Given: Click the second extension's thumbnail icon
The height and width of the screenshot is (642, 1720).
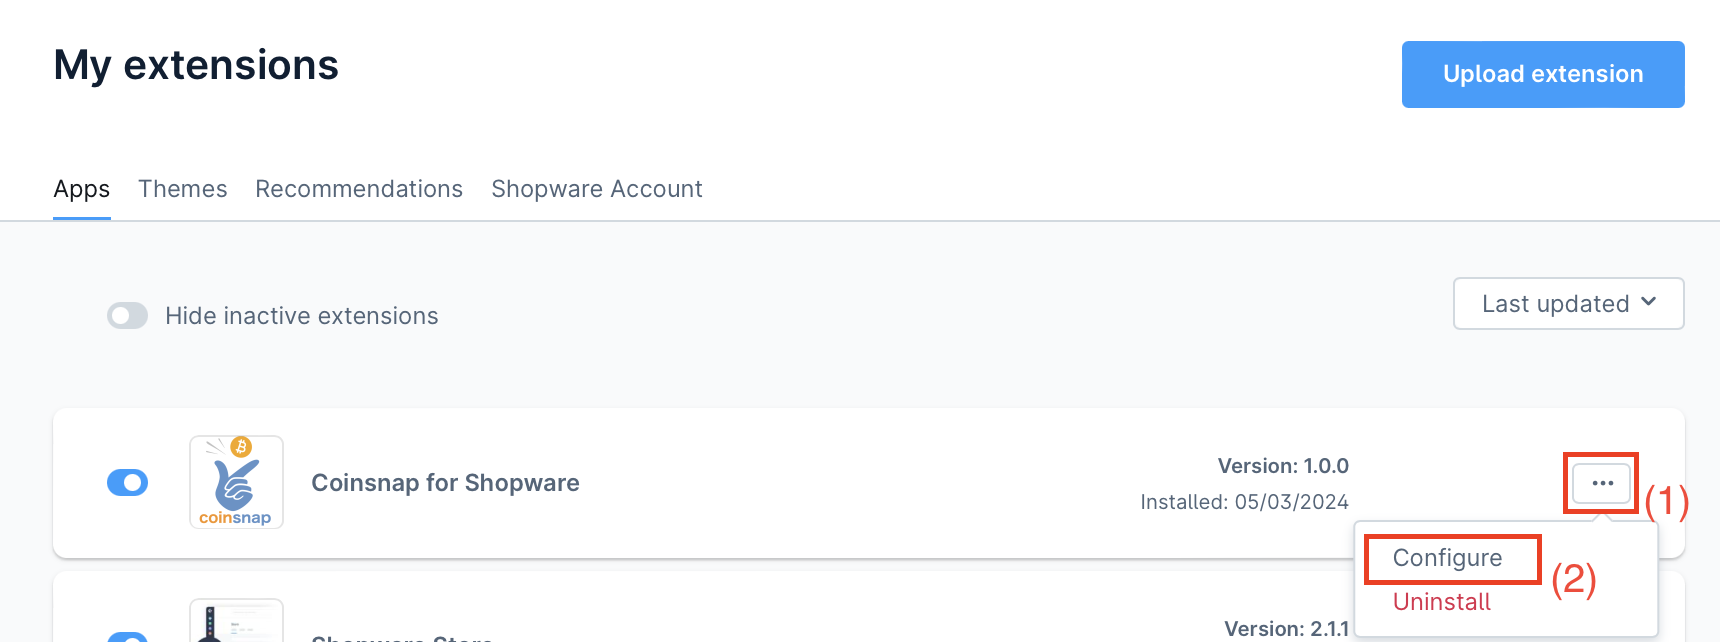Looking at the screenshot, I should point(236,622).
